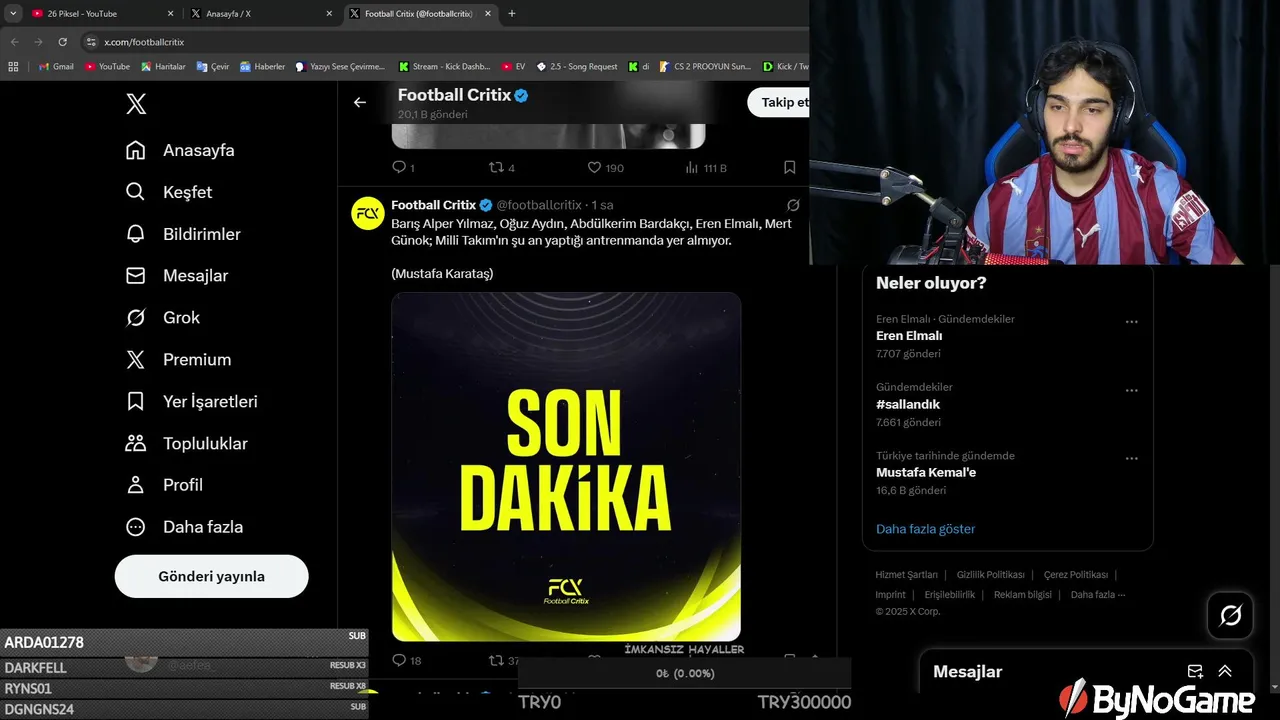The height and width of the screenshot is (720, 1280).
Task: Open Çerez Politikası footer link
Action: (1075, 575)
